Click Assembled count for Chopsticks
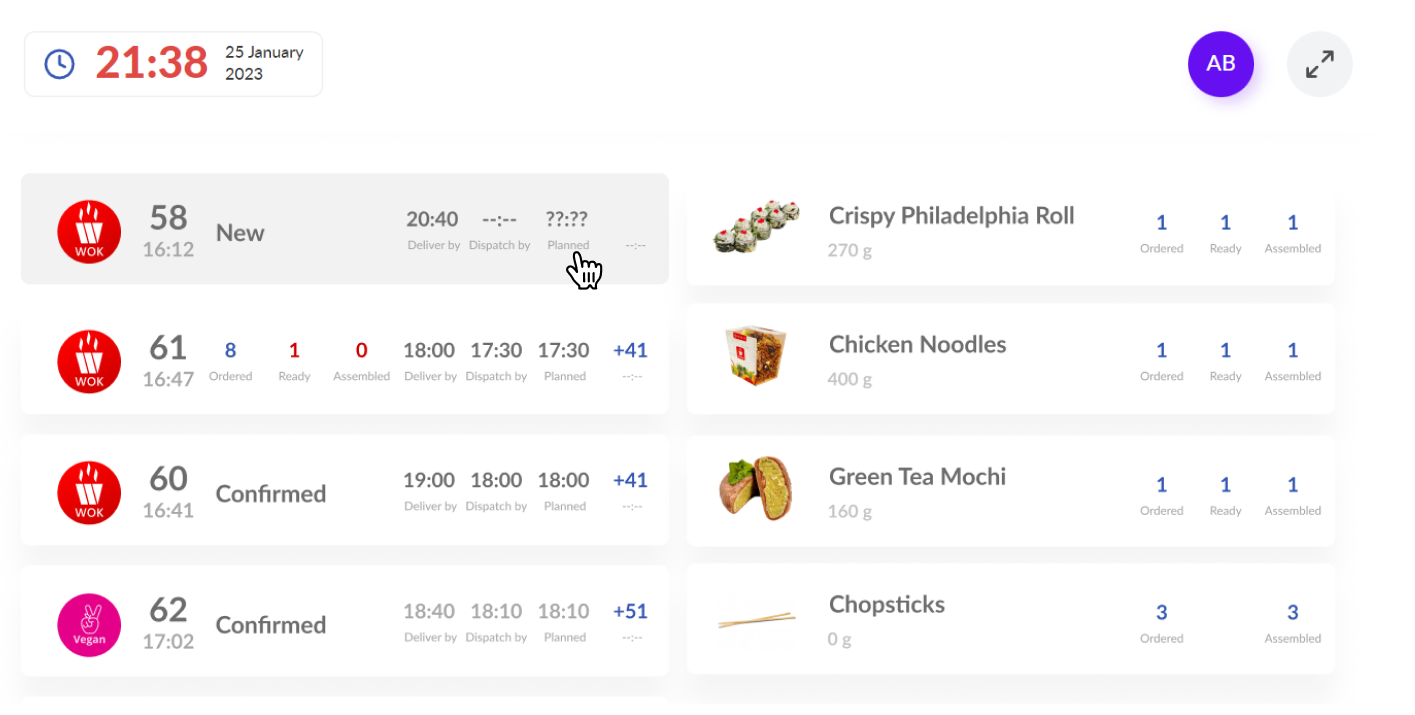The height and width of the screenshot is (715, 1415). point(1292,612)
